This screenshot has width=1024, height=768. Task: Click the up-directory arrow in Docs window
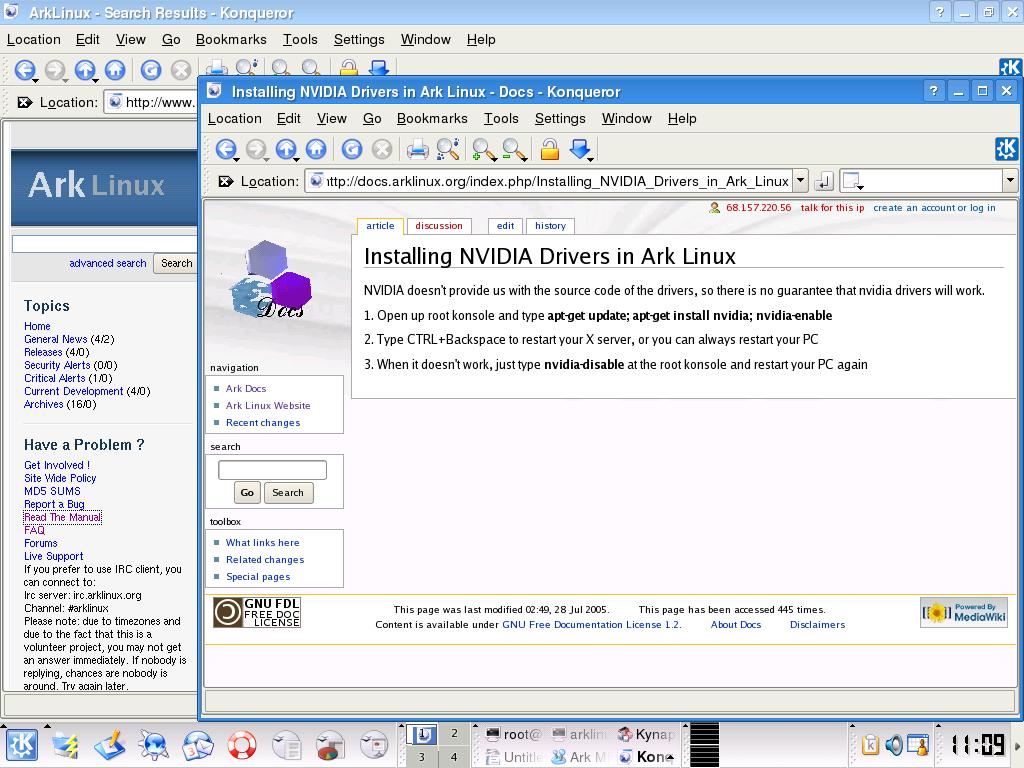pyautogui.click(x=286, y=150)
